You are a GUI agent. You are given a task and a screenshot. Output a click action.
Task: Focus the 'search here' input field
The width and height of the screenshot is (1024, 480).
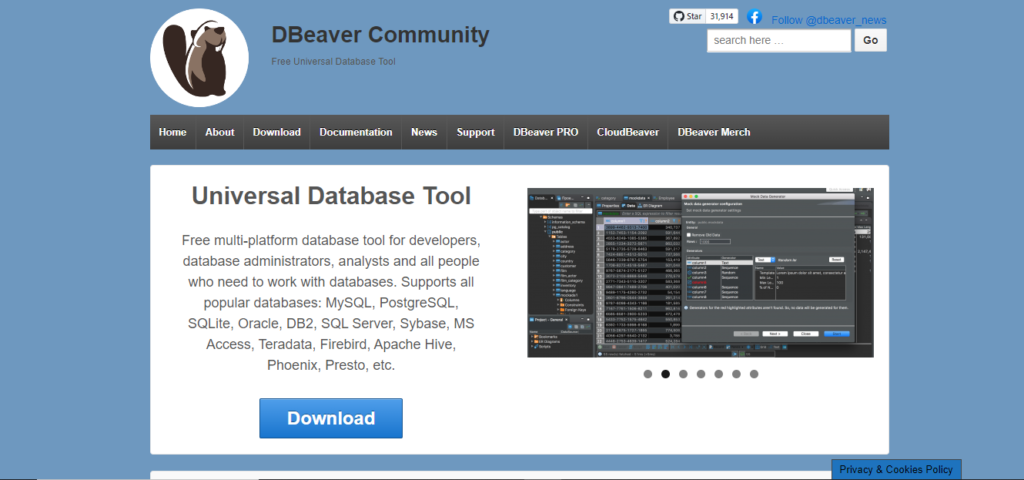pos(779,40)
